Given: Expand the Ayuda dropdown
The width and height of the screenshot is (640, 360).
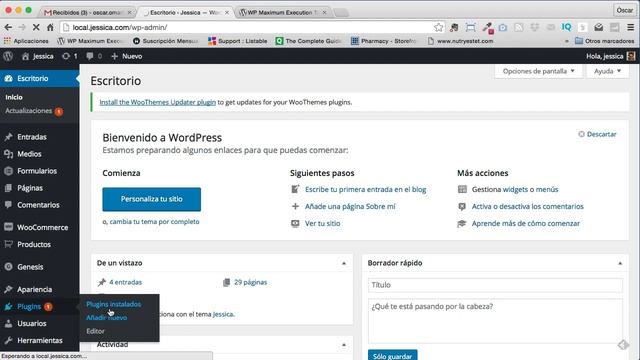Looking at the screenshot, I should tap(607, 71).
